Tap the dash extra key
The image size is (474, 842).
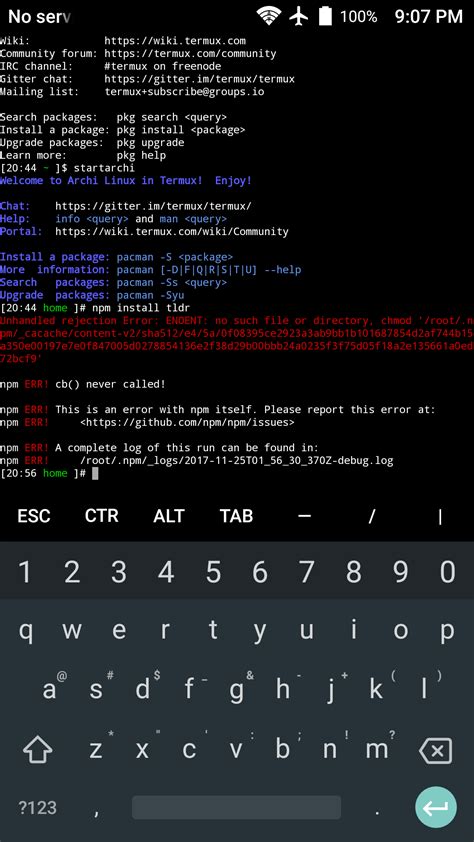coord(304,516)
